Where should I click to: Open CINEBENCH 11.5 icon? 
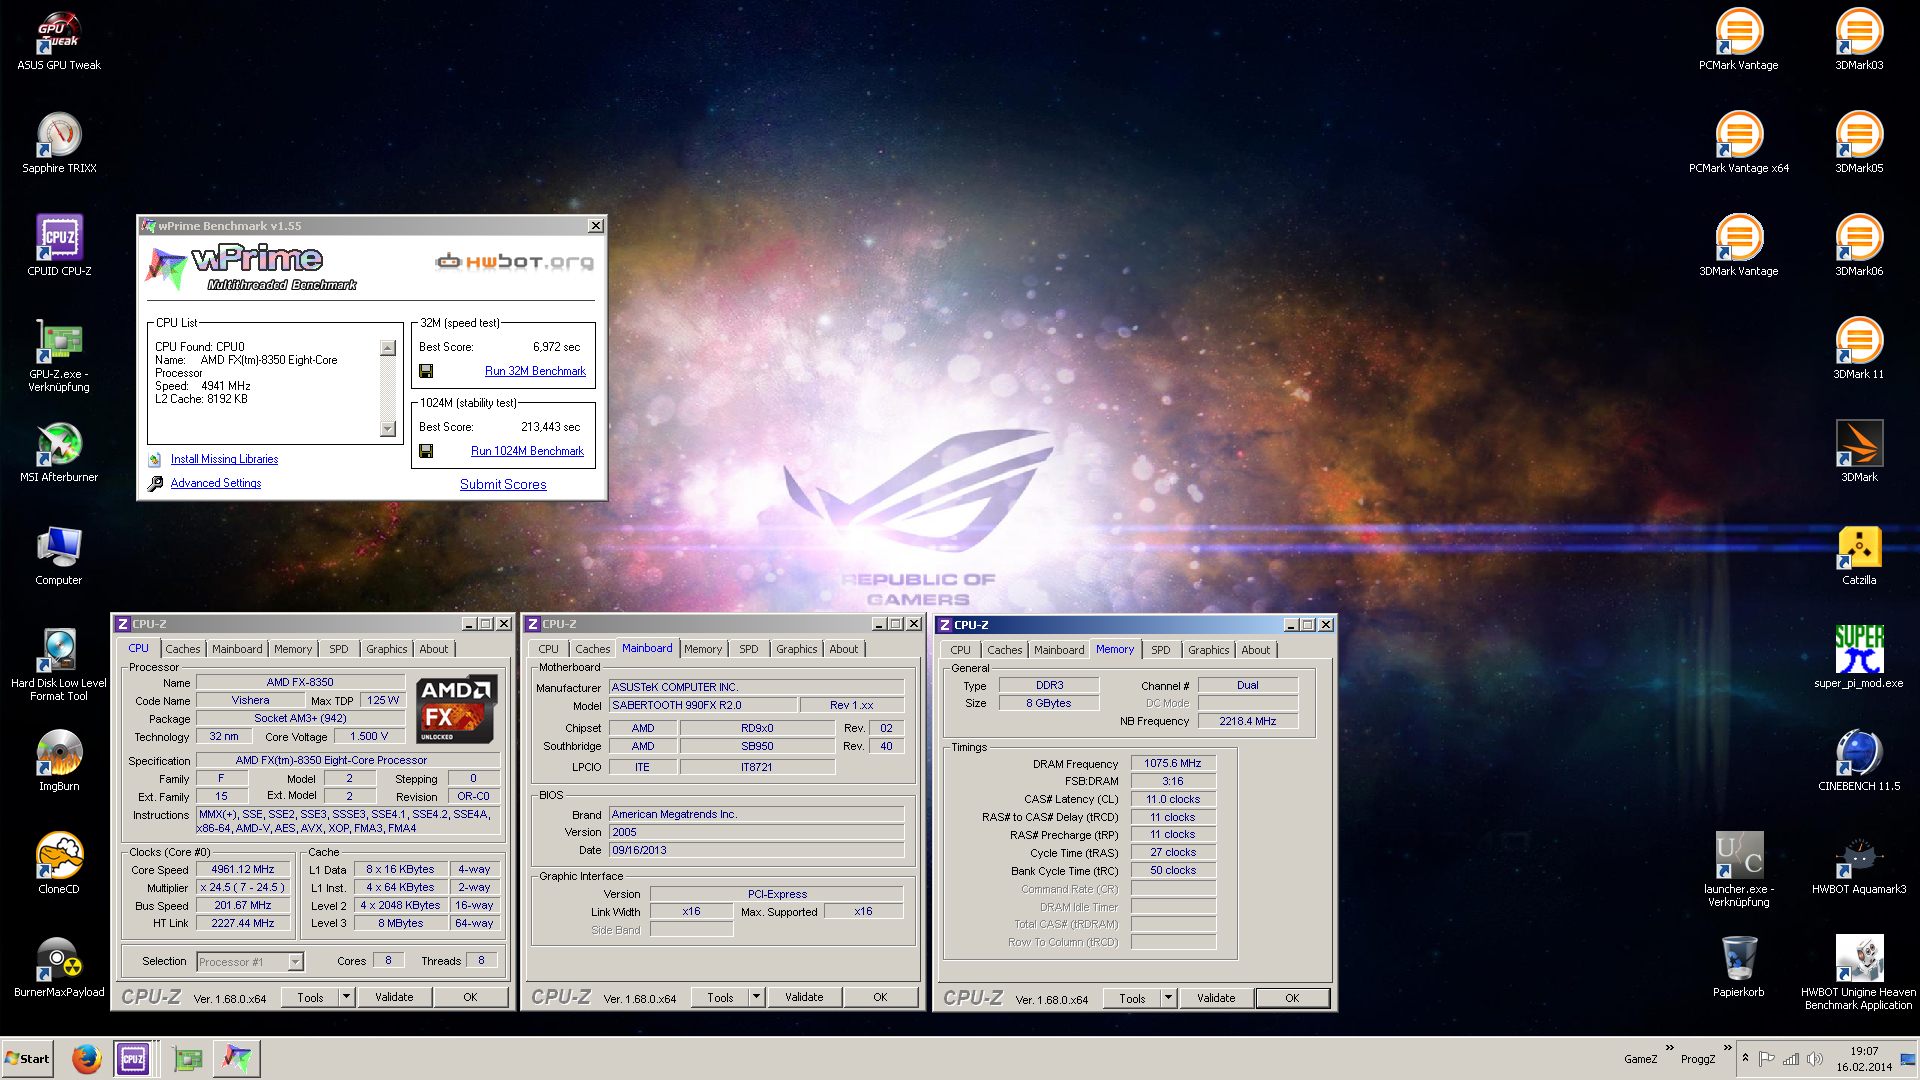coord(1859,761)
